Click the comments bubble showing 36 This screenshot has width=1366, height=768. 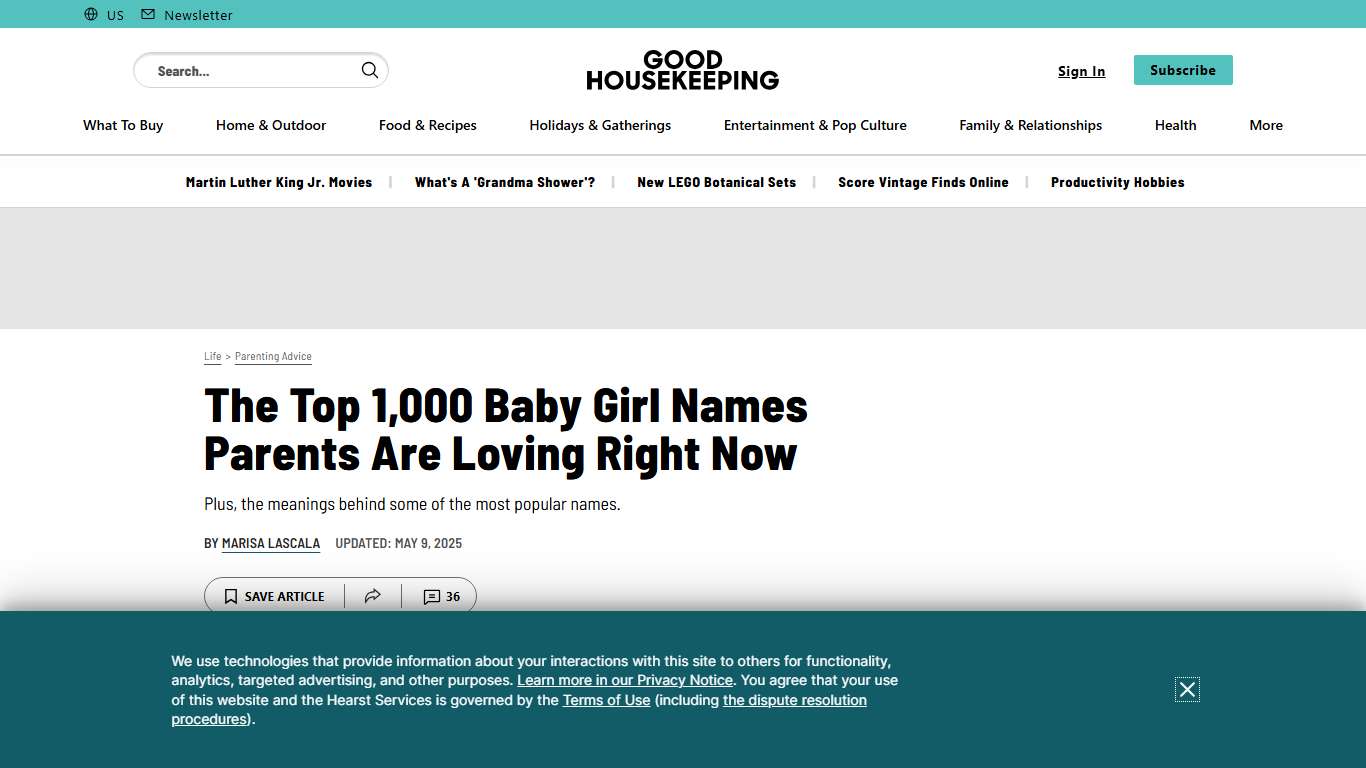(x=440, y=596)
